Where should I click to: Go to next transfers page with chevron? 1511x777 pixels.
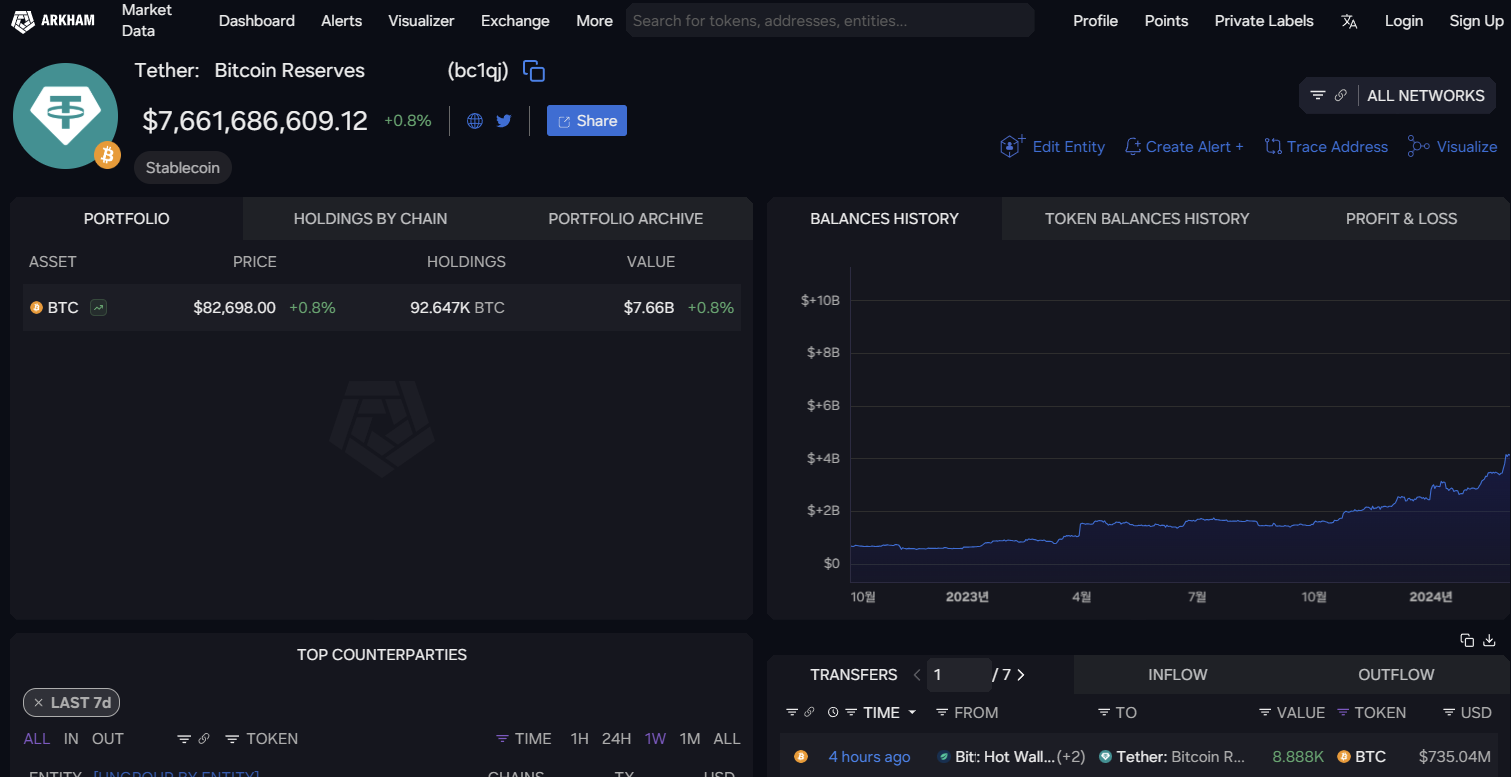[1021, 675]
